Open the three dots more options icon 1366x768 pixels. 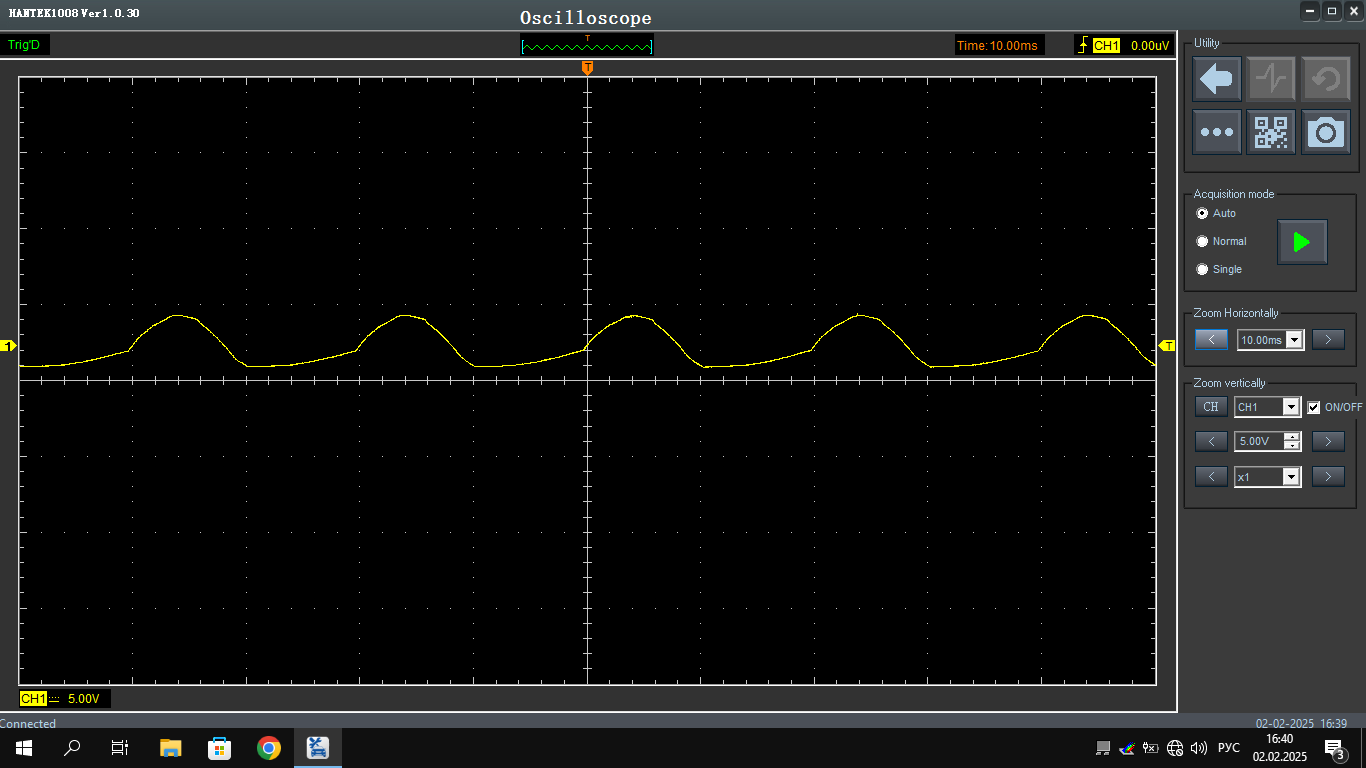(x=1217, y=132)
